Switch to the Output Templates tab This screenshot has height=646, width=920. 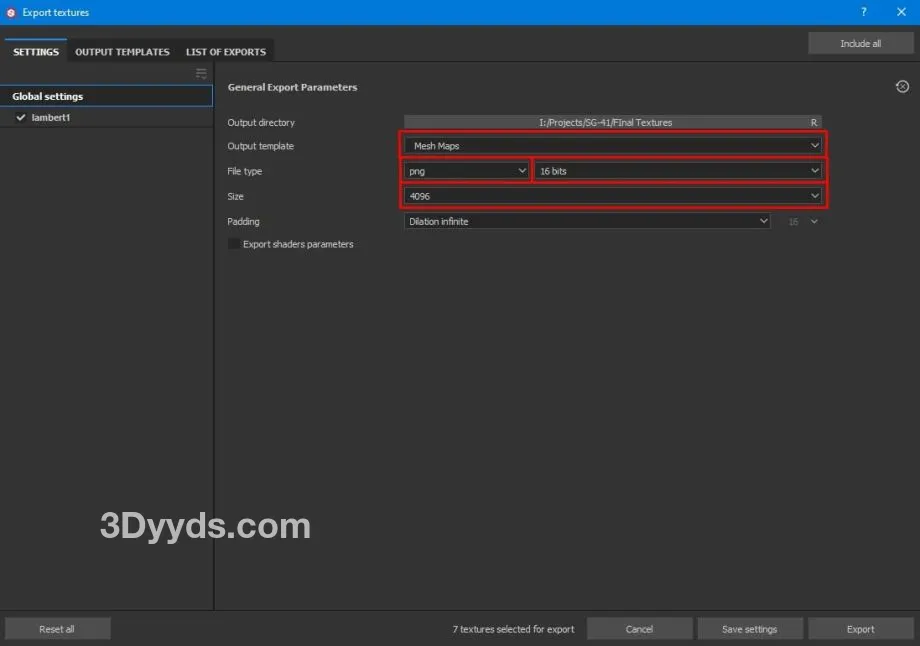[x=122, y=52]
